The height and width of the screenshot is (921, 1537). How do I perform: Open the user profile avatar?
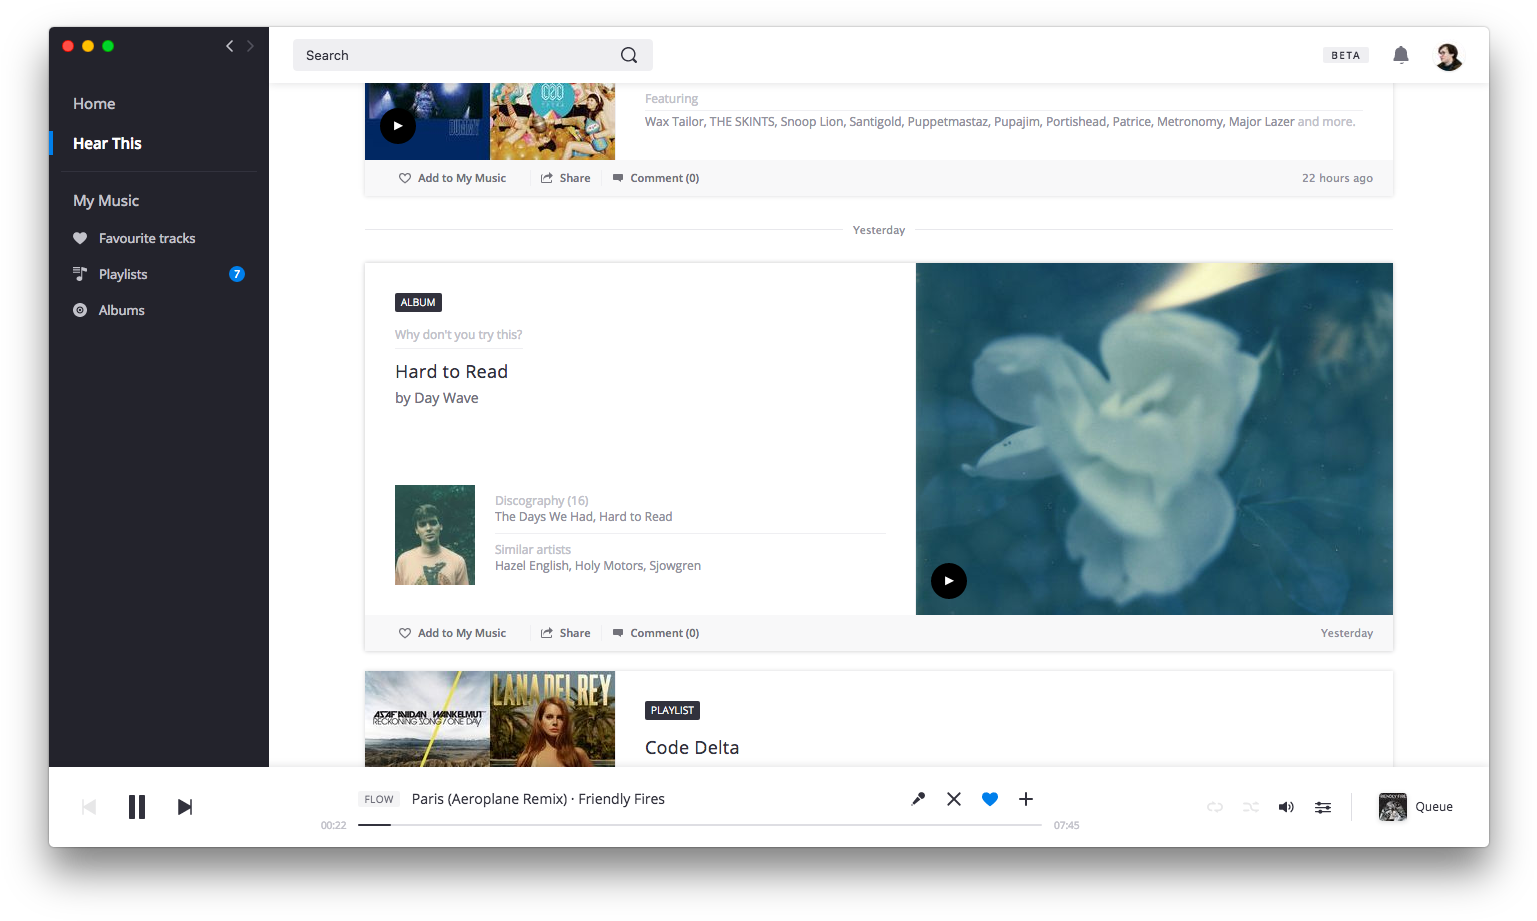[1449, 56]
